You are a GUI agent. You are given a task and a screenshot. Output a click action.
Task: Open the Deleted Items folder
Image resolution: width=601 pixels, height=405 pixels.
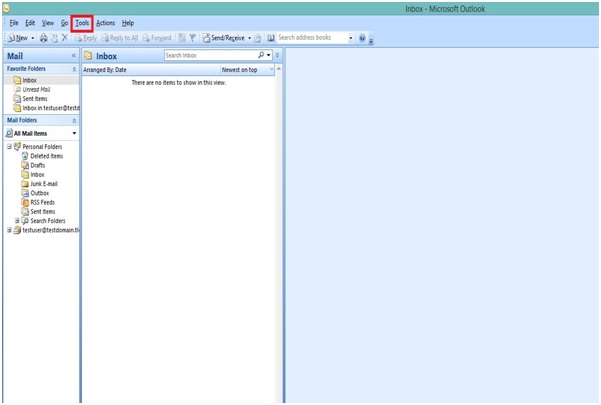pyautogui.click(x=42, y=156)
